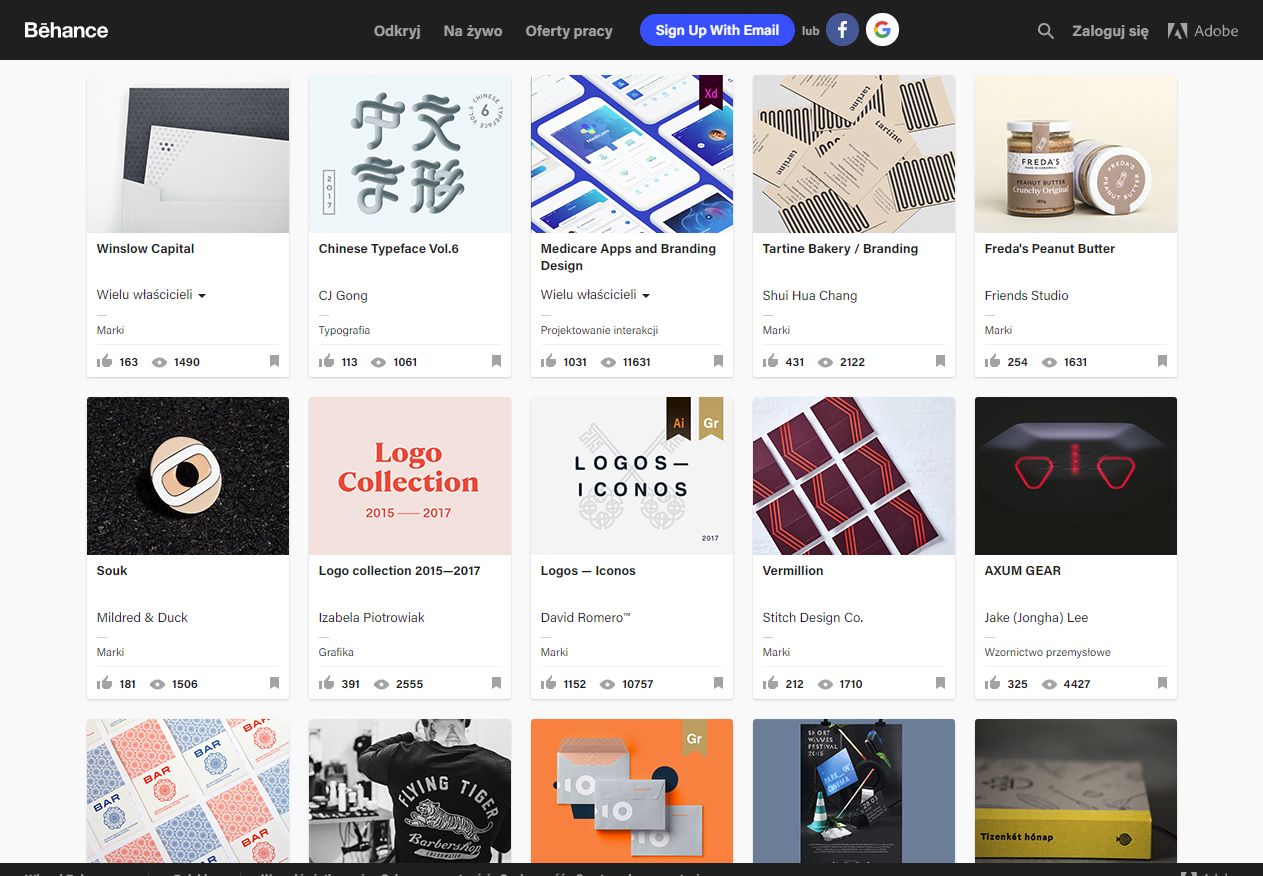Click the thumbs-up icon on Medicare Apps card

pyautogui.click(x=549, y=361)
